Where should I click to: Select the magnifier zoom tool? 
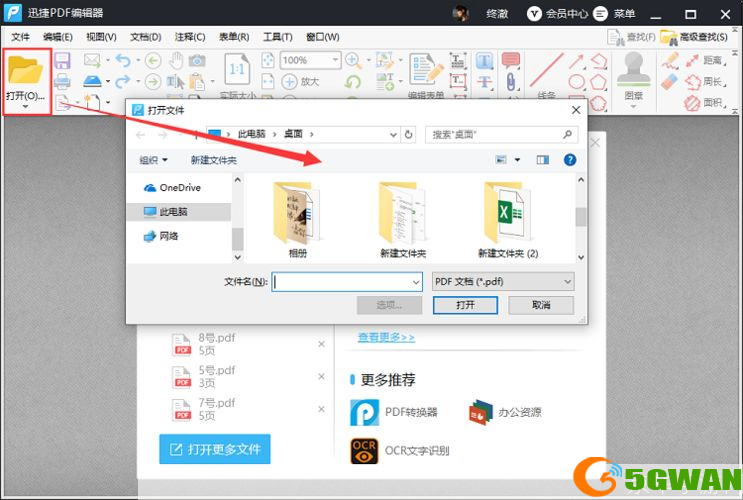(353, 60)
